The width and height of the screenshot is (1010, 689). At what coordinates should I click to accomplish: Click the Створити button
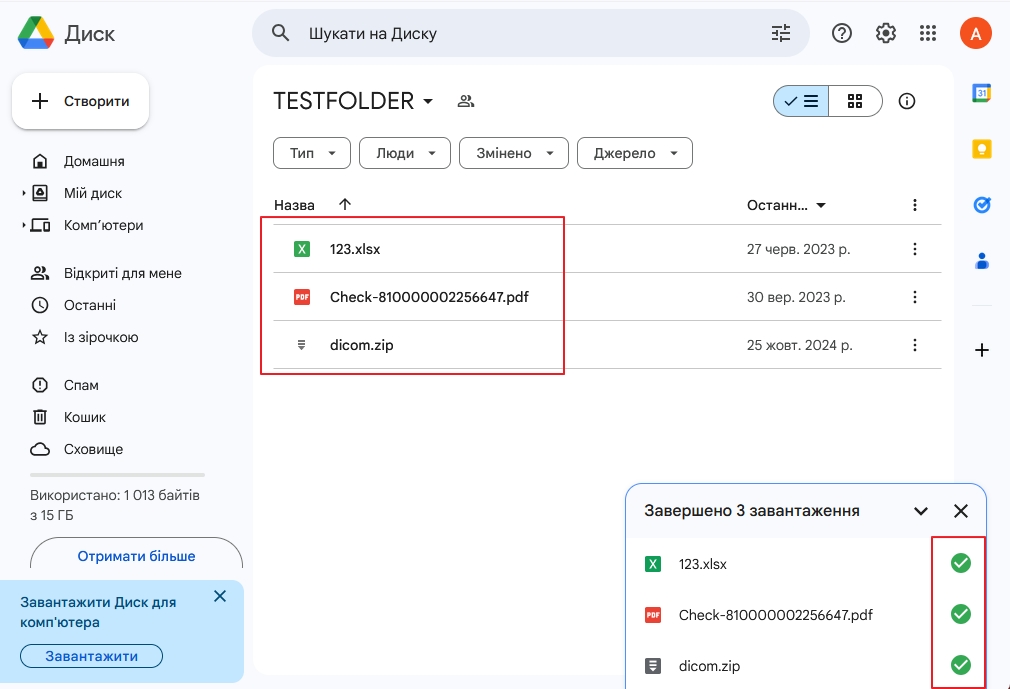(x=81, y=101)
